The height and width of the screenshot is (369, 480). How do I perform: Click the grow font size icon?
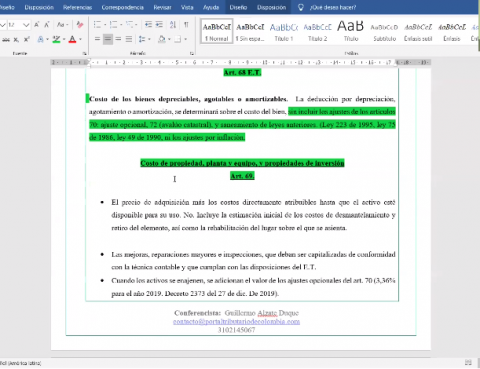pos(37,25)
